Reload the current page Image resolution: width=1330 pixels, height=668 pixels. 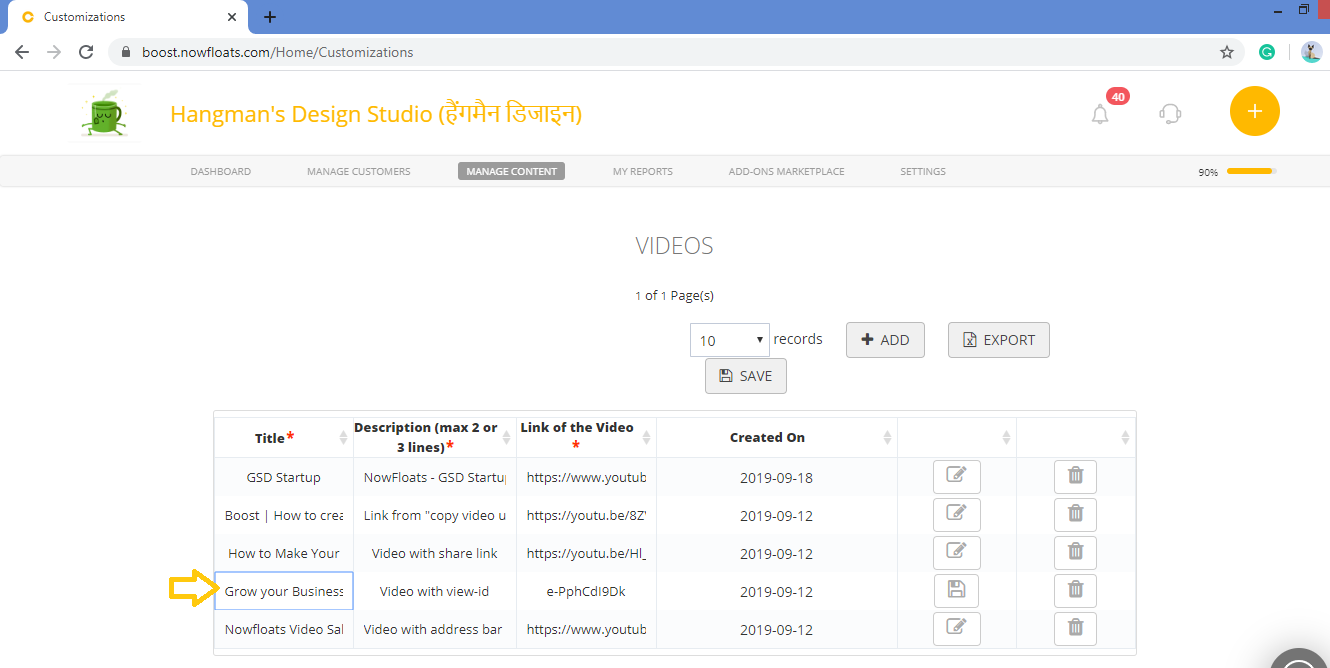point(86,52)
